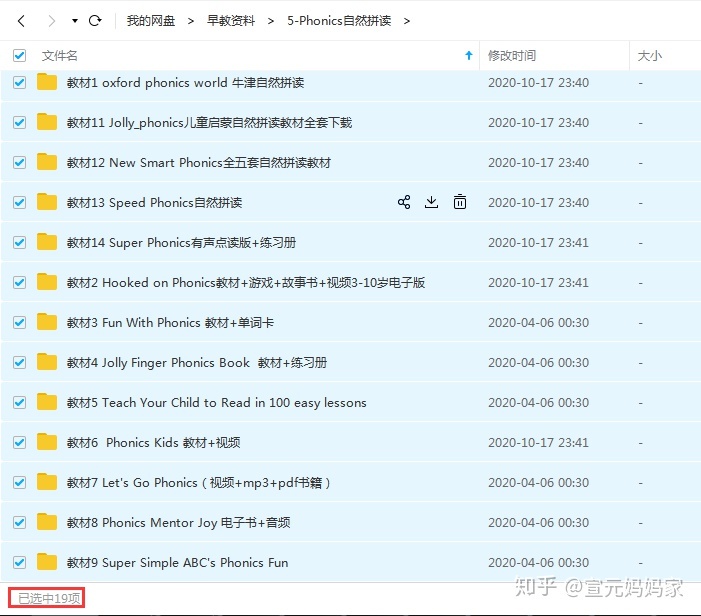Viewport: 701px width, 616px height.
Task: Open 教材3 Fun With Phonics 教材+单词卡
Action: 170,323
